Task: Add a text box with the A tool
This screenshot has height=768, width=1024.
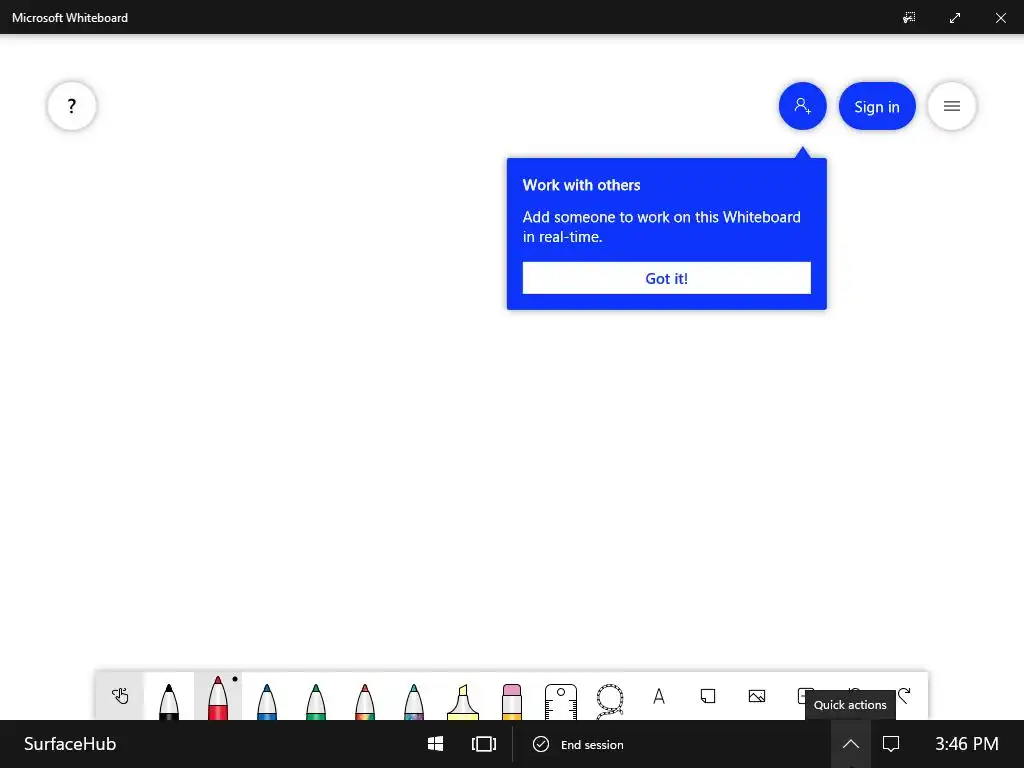Action: coord(659,696)
